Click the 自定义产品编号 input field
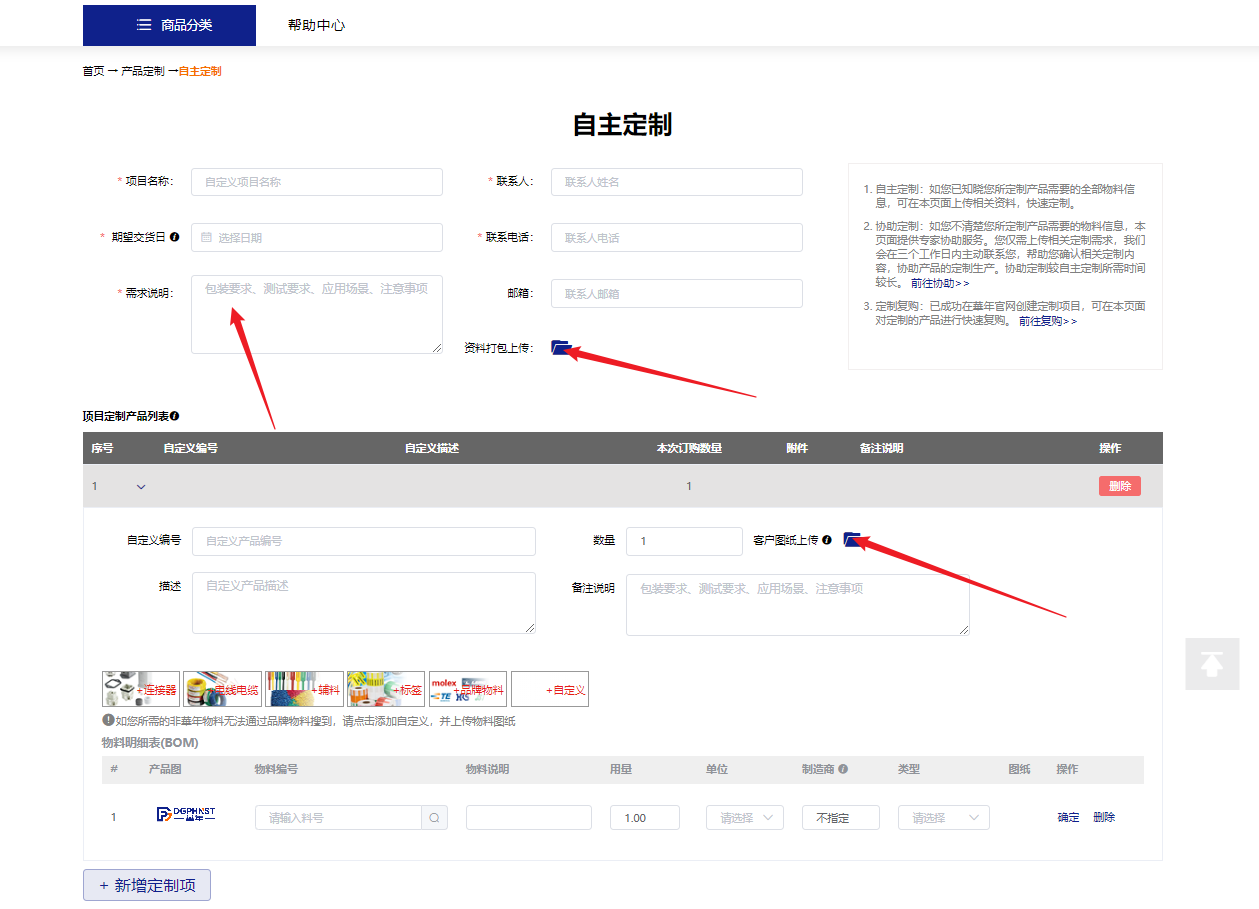The image size is (1259, 909). pos(364,541)
